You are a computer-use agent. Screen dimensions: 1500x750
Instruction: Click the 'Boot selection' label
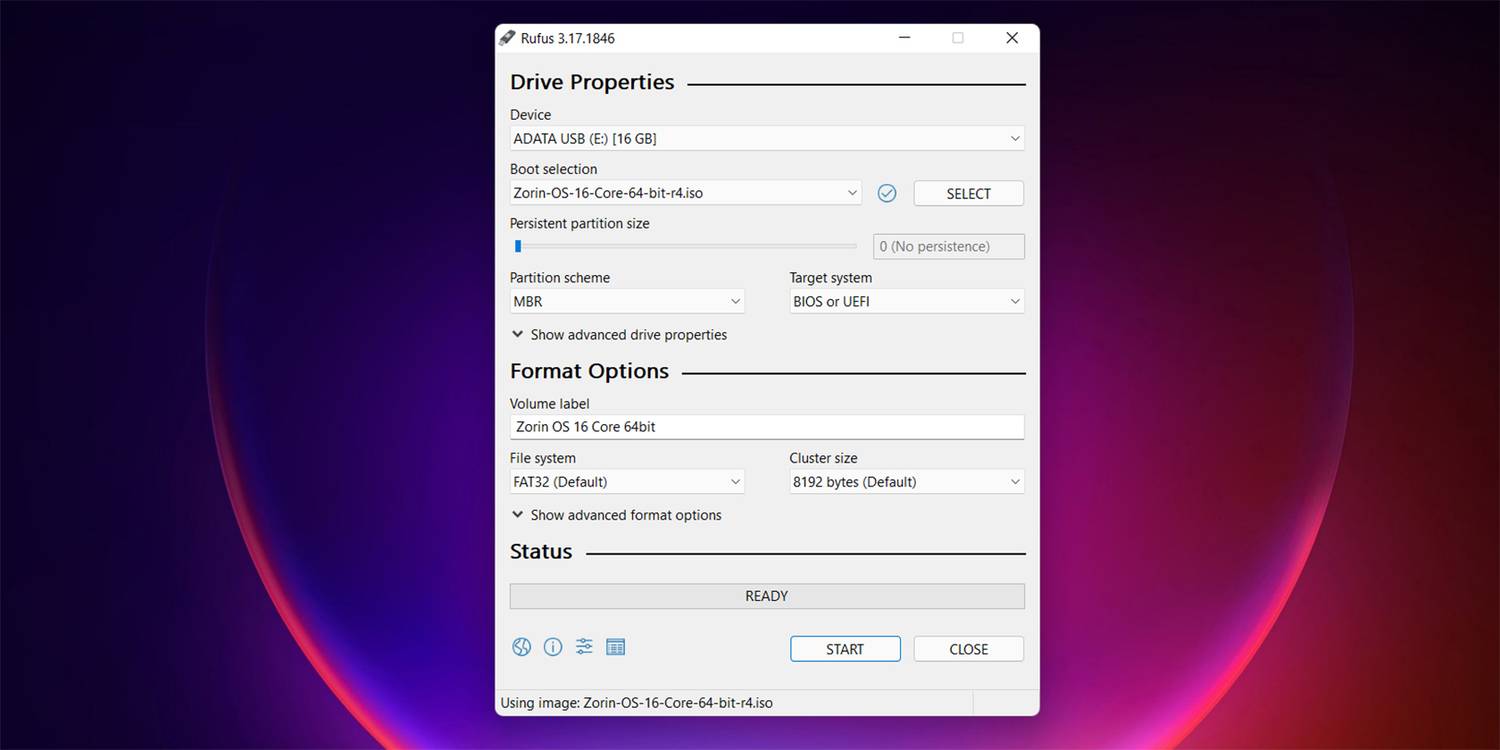554,169
